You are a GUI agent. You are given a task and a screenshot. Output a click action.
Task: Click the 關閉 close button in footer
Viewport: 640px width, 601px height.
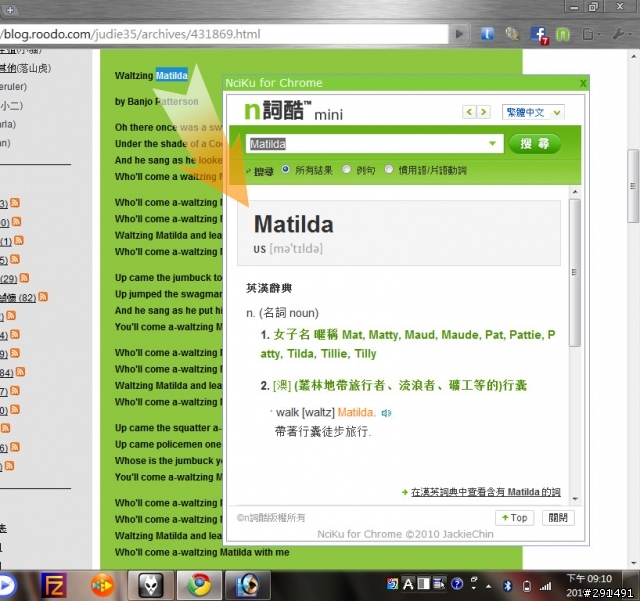[x=558, y=518]
